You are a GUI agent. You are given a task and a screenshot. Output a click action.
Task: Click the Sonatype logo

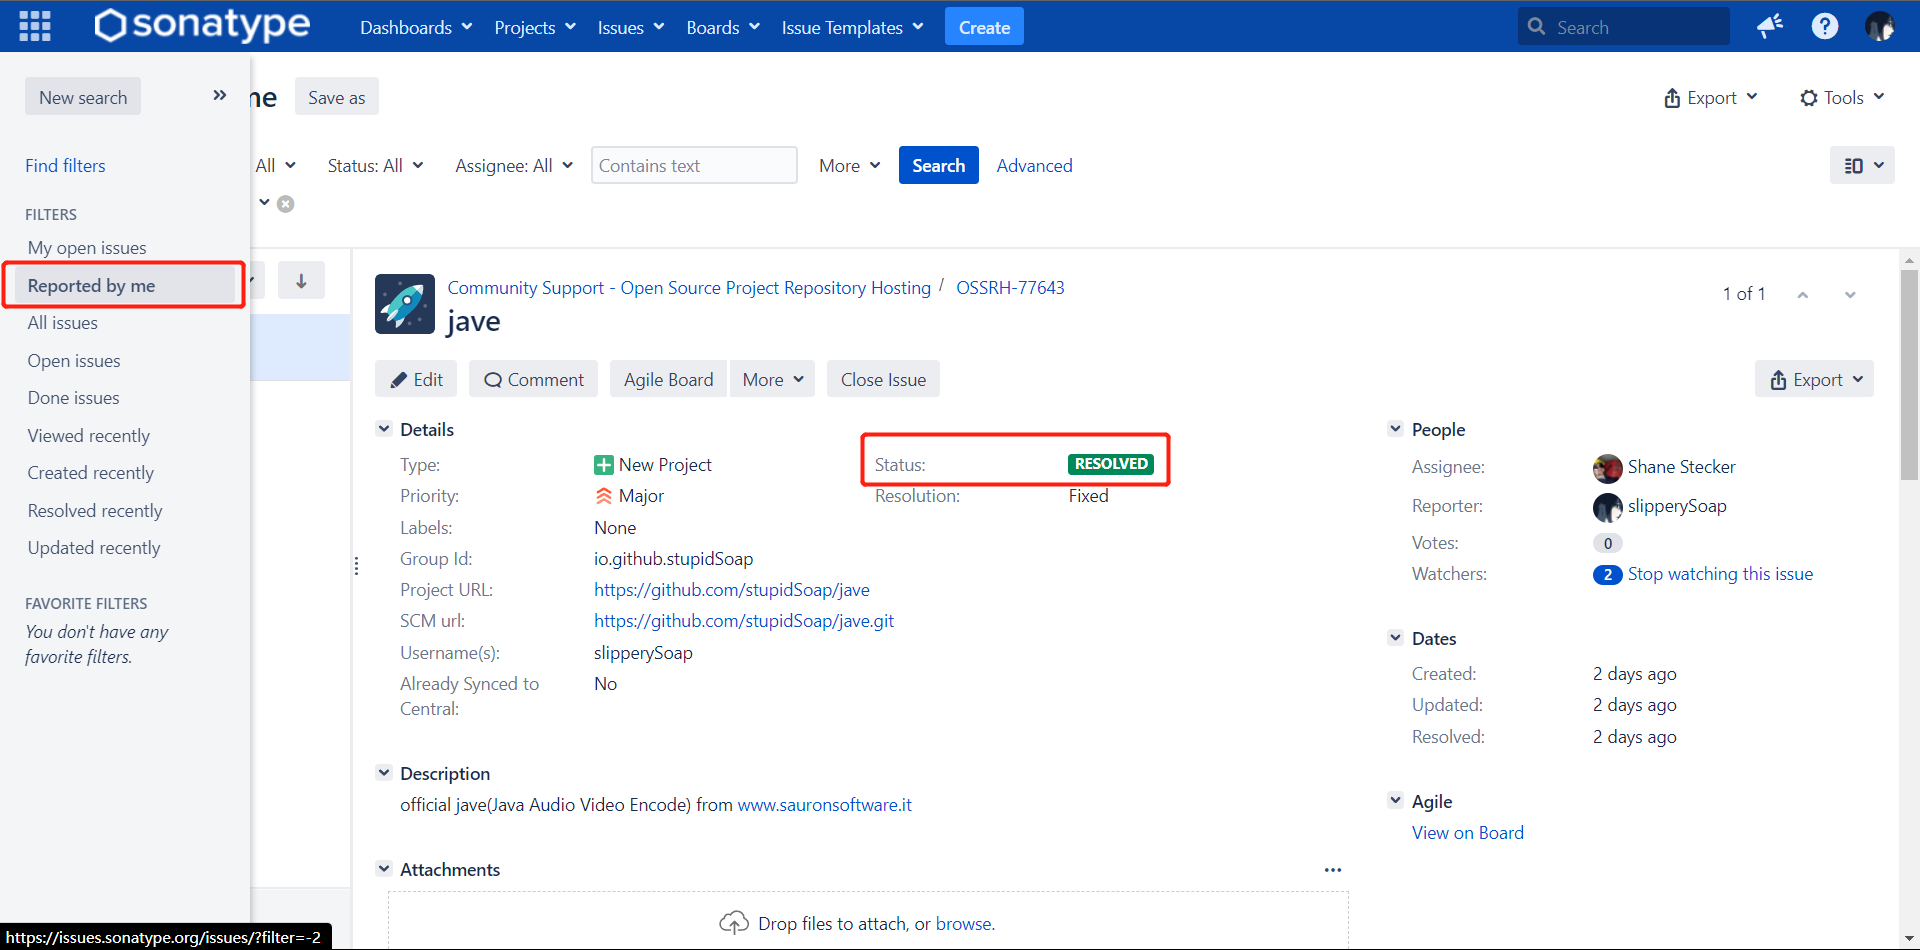[x=202, y=26]
